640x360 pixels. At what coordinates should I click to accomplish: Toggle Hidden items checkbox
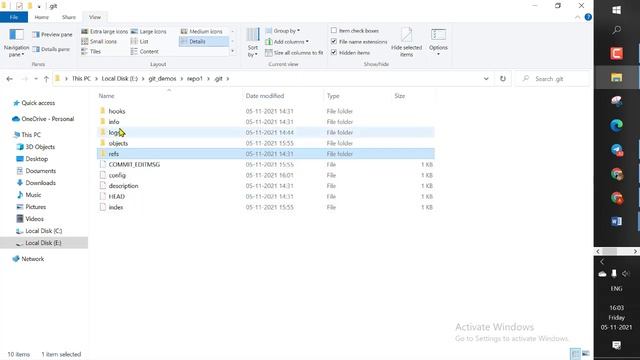pyautogui.click(x=334, y=53)
